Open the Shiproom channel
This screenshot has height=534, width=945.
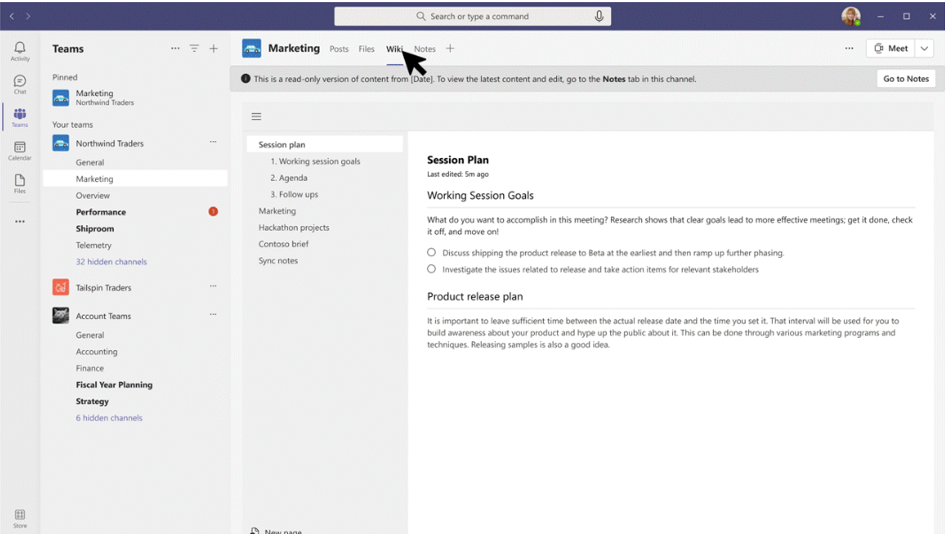point(95,228)
